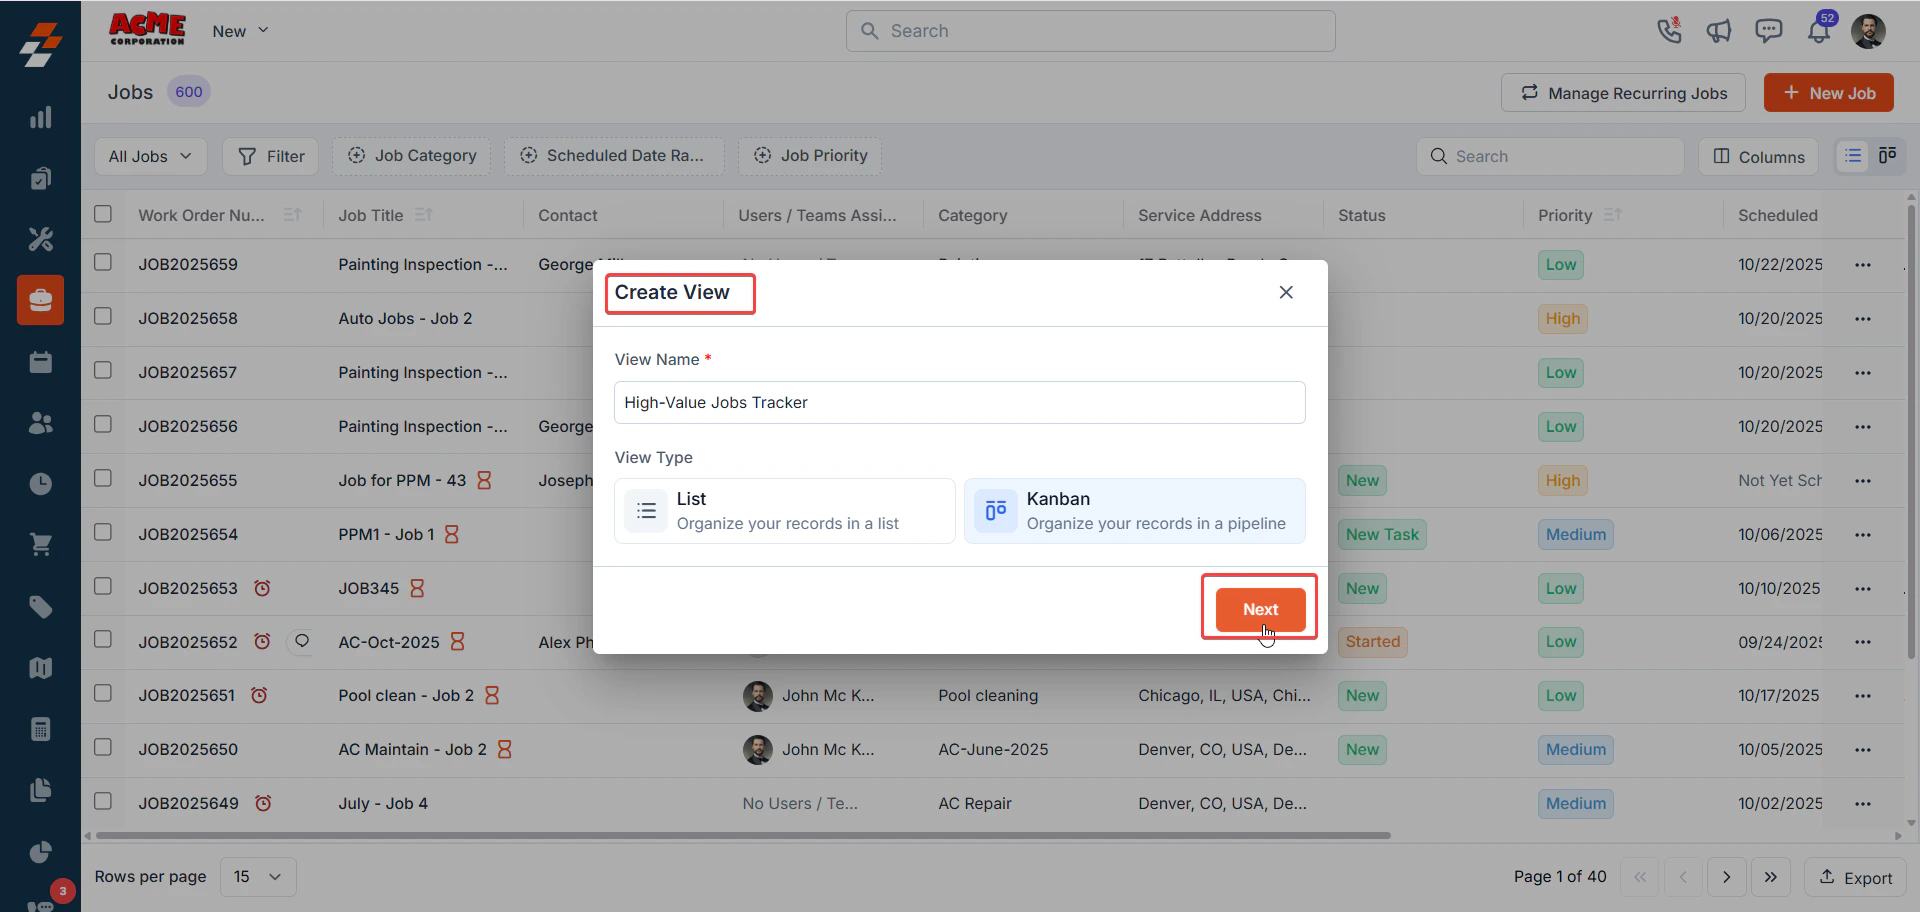This screenshot has width=1920, height=912.
Task: Click the jobs table Search field
Action: pyautogui.click(x=1550, y=157)
